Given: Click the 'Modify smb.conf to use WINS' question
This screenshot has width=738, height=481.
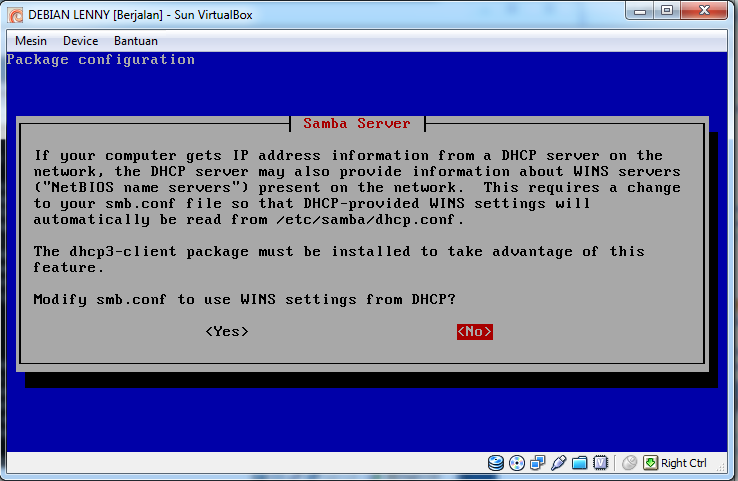Looking at the screenshot, I should click(245, 300).
